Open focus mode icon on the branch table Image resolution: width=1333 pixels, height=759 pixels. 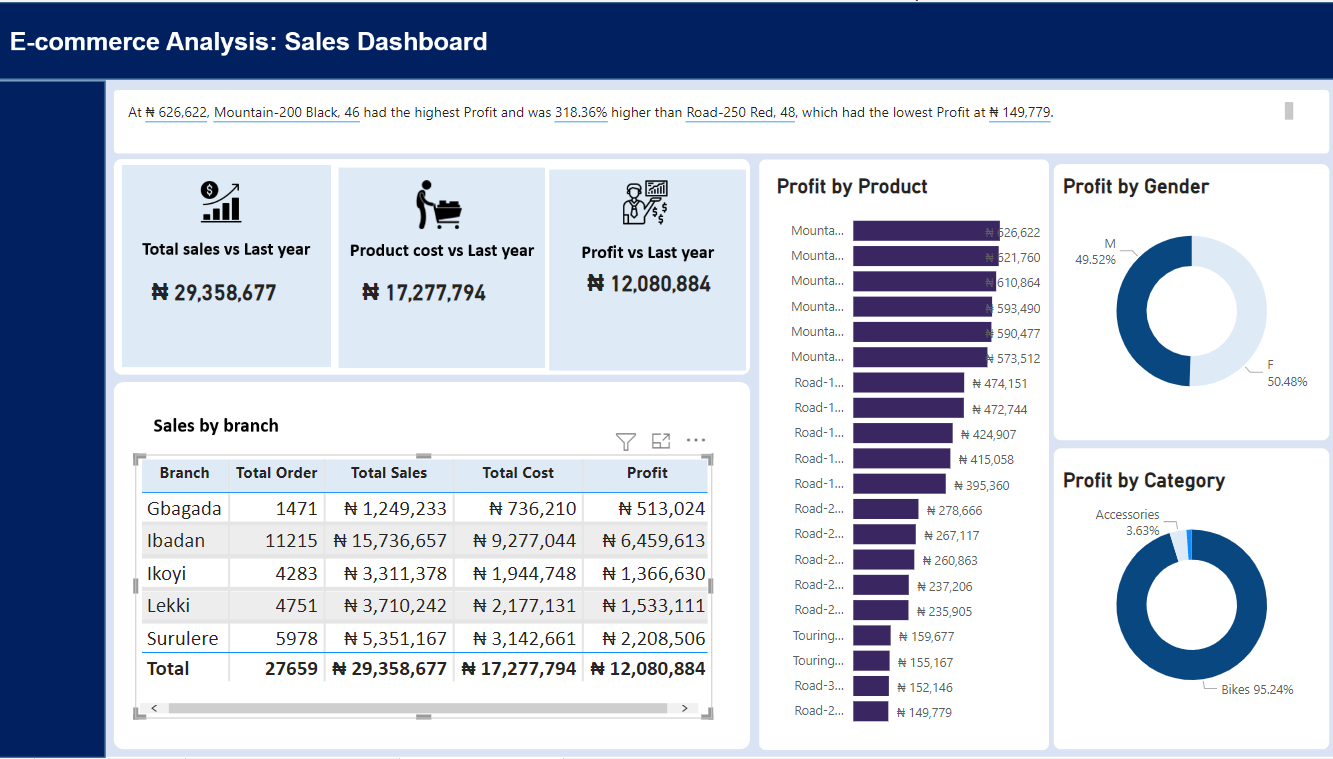pos(661,441)
